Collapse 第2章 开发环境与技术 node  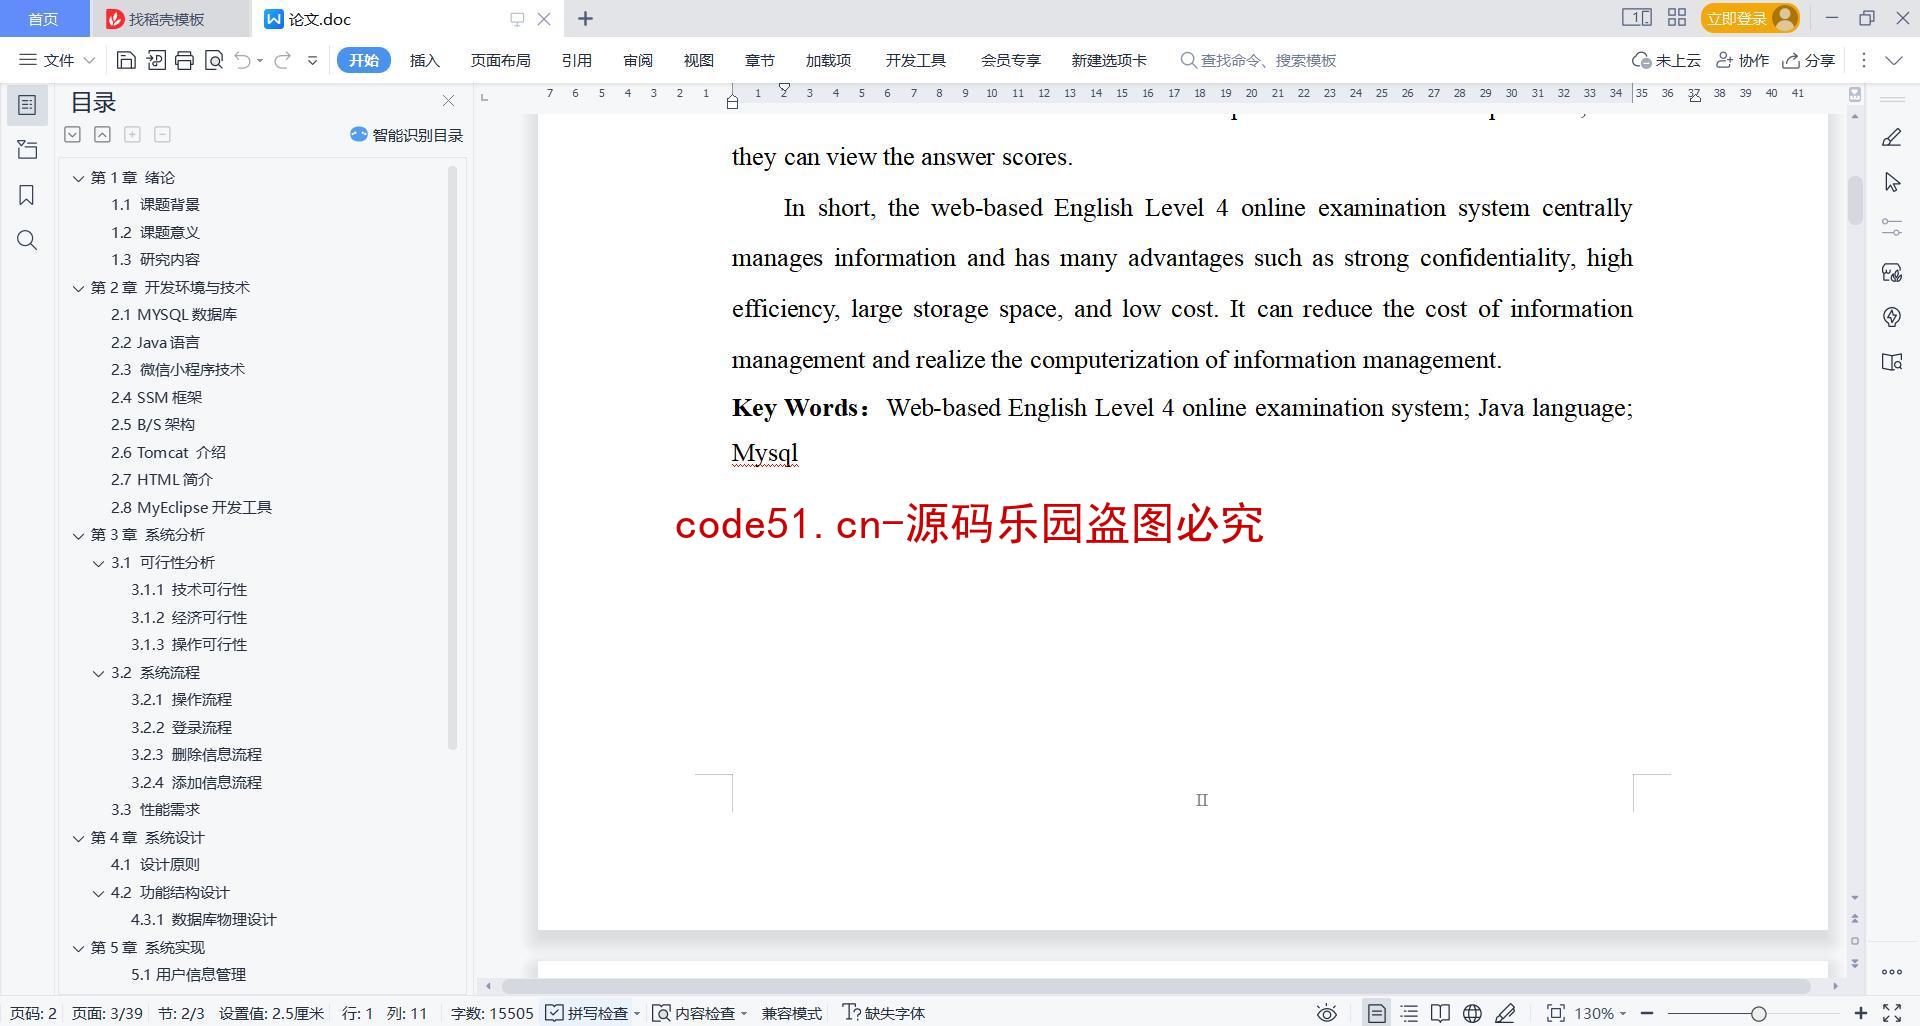point(78,288)
